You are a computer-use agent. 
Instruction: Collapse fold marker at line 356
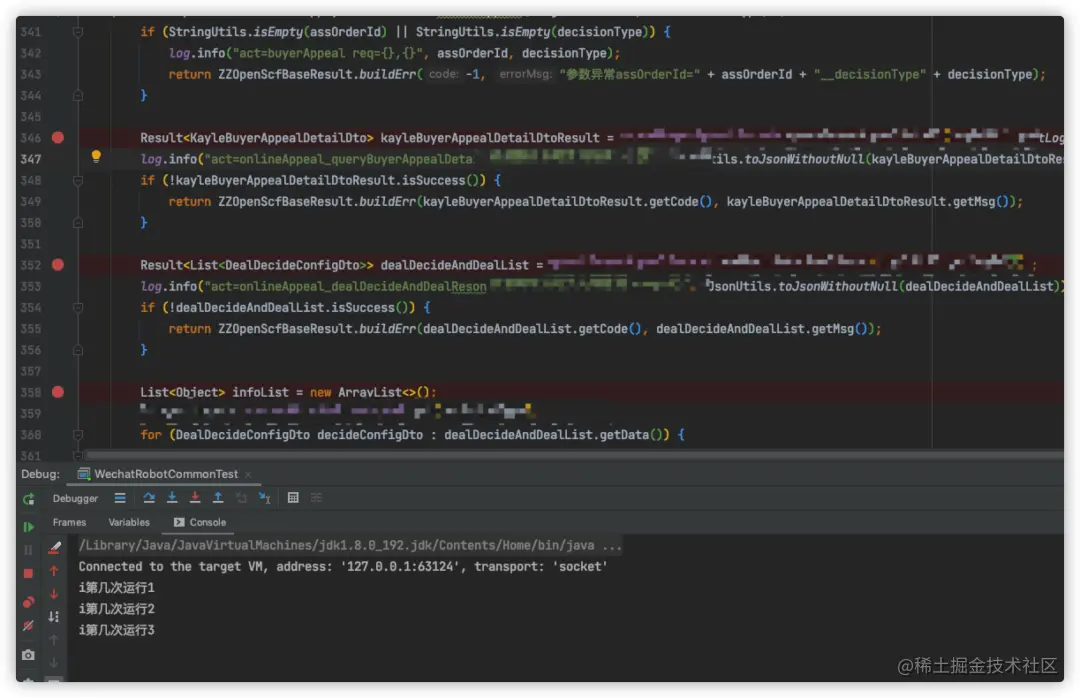click(78, 350)
